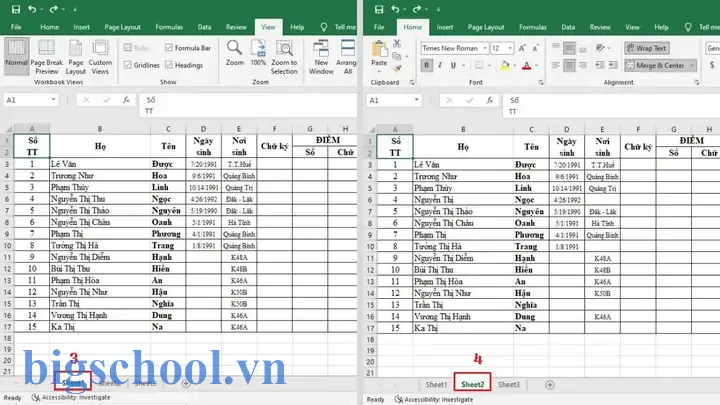Screen dimensions: 720x405
Task: Apply the red font color
Action: [x=527, y=65]
